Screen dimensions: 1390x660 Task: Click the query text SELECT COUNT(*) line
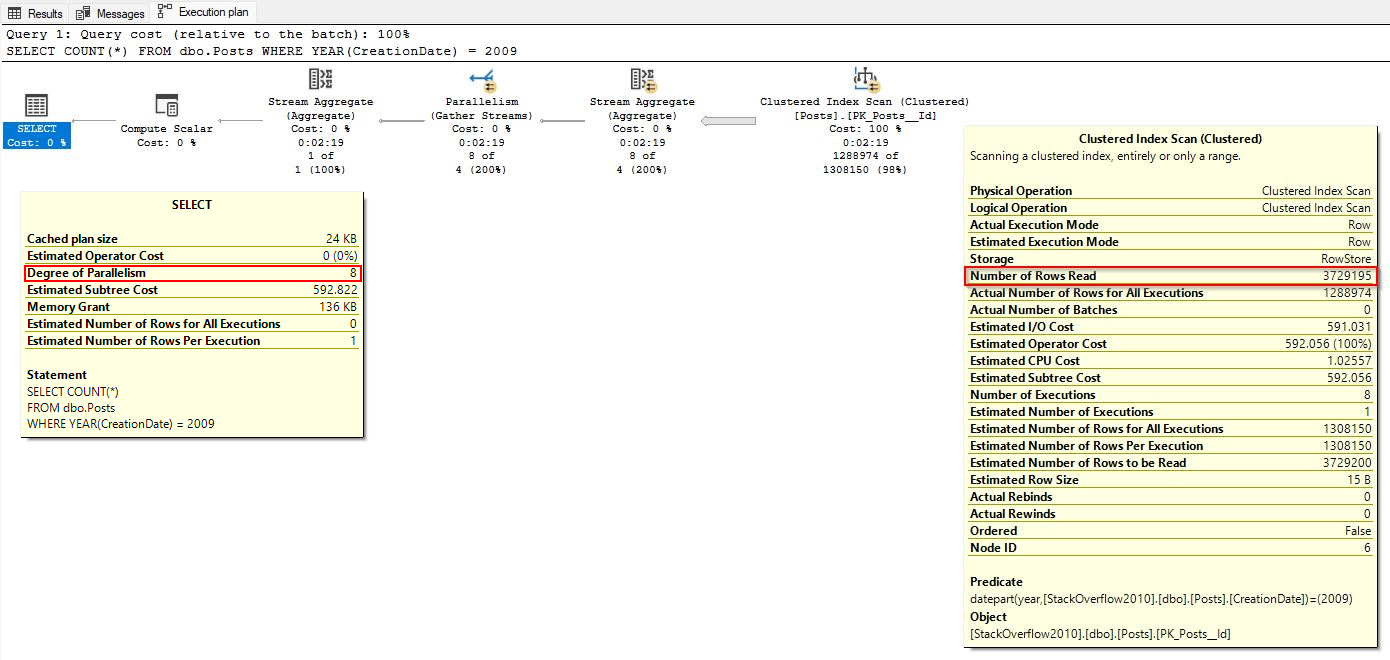tap(262, 50)
